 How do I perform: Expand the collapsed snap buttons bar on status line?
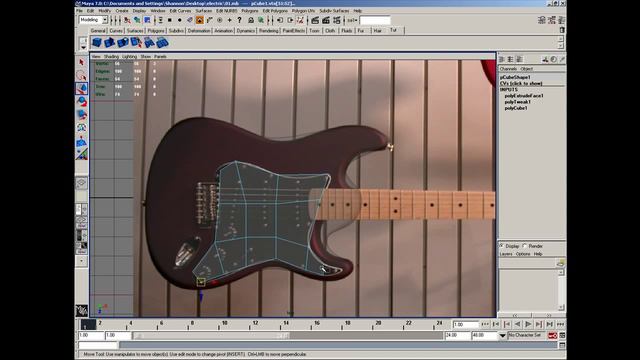pos(268,20)
